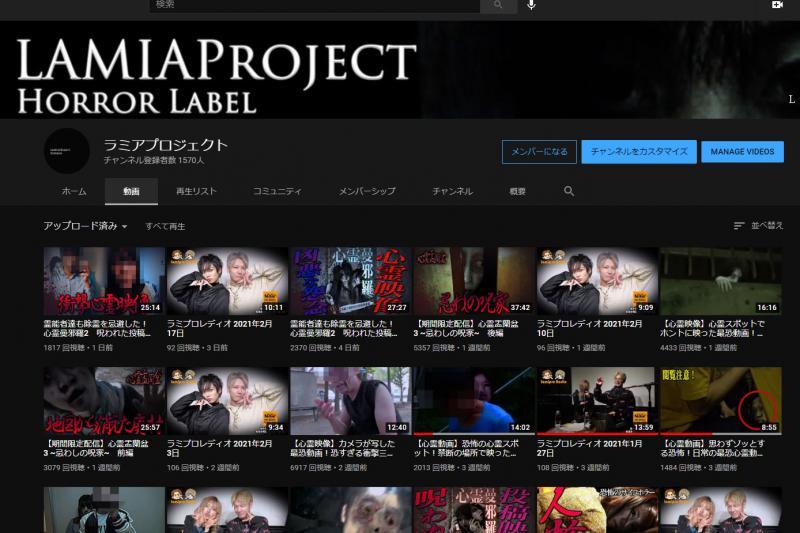Click title ラミプロレディオ 2021年2月3日
This screenshot has width=800, height=533.
point(220,448)
